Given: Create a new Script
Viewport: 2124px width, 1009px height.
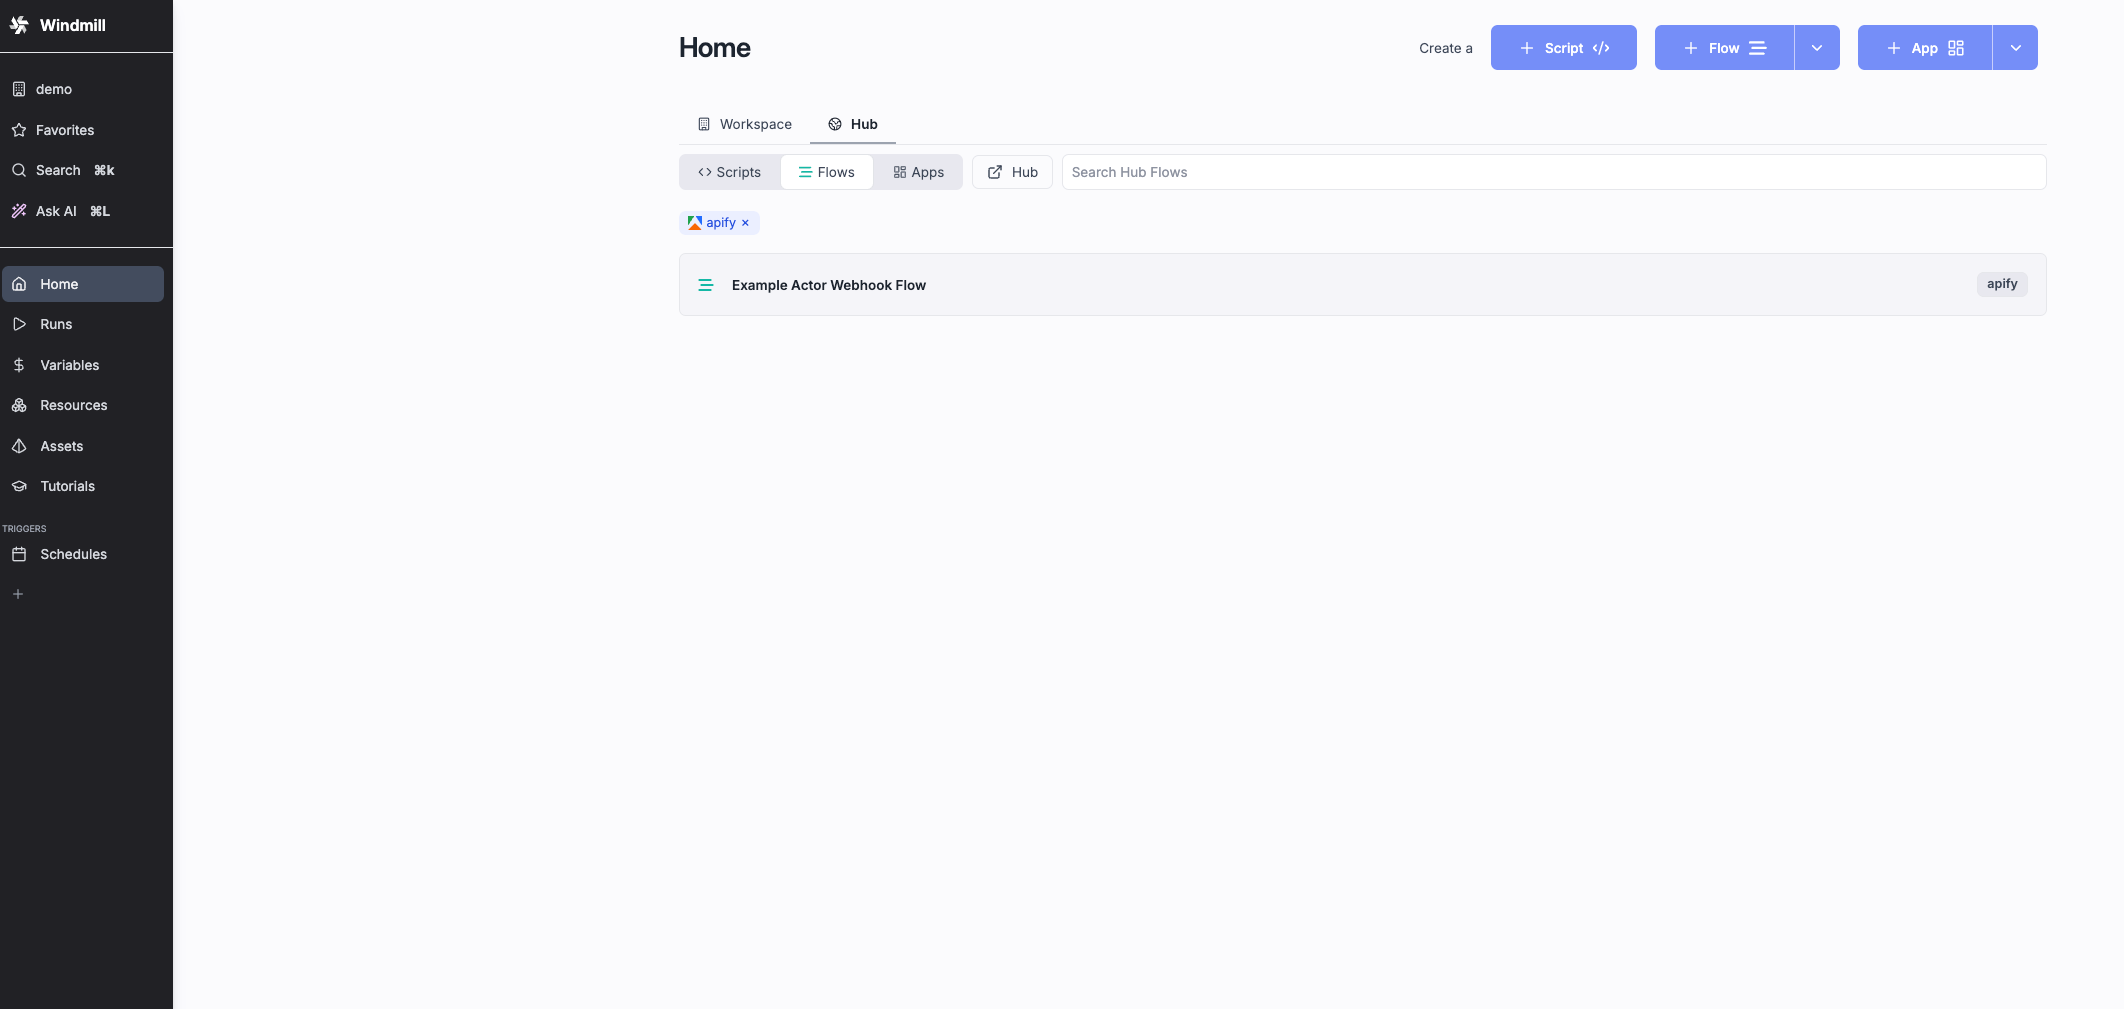Looking at the screenshot, I should coord(1563,47).
